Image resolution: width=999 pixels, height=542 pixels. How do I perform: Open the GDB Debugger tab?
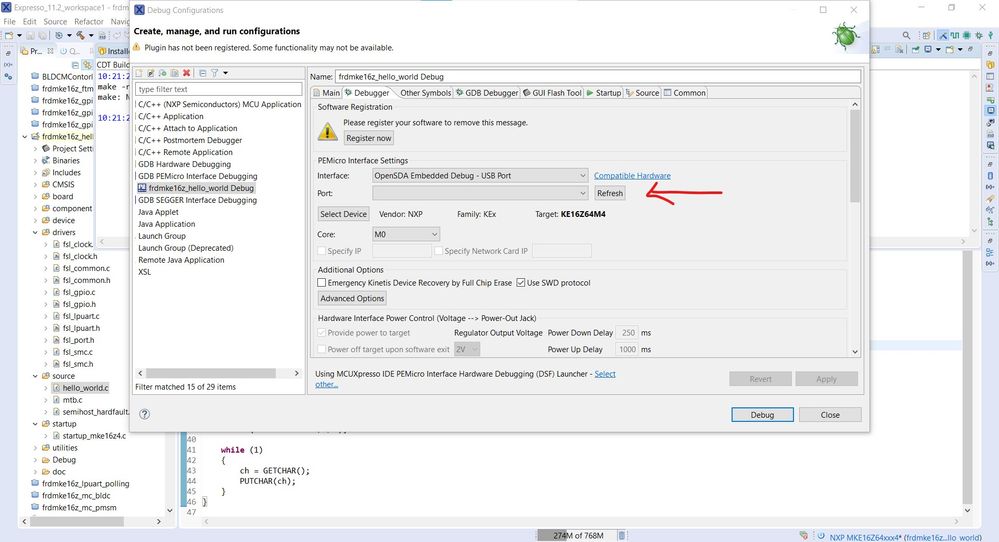pos(487,93)
